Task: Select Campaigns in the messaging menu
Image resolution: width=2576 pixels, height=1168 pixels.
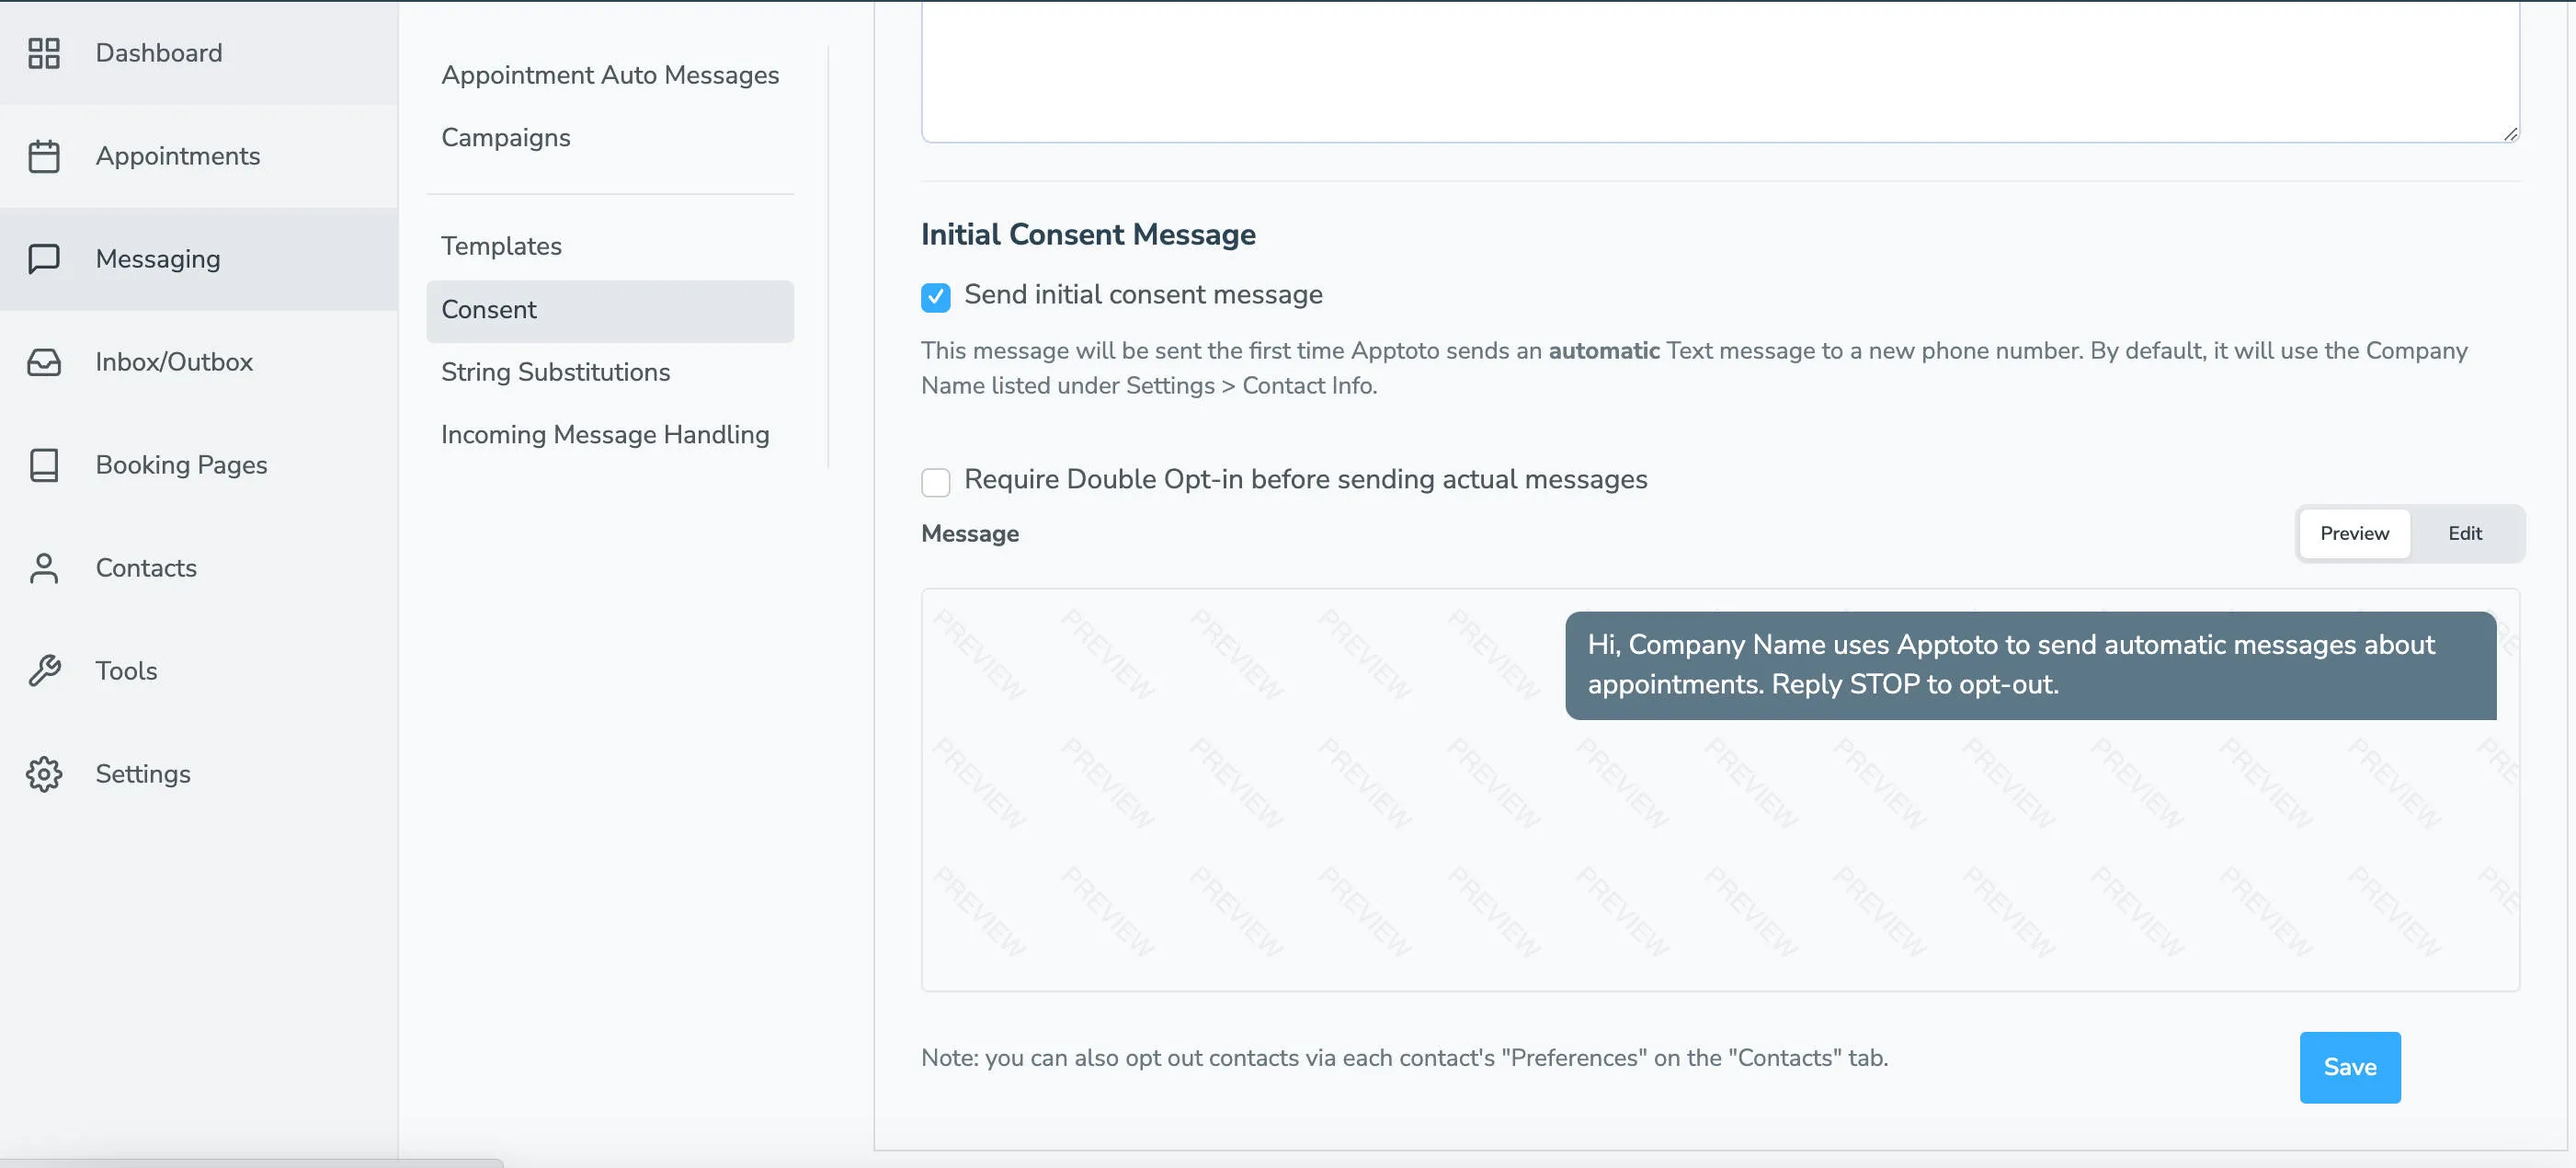Action: [505, 137]
